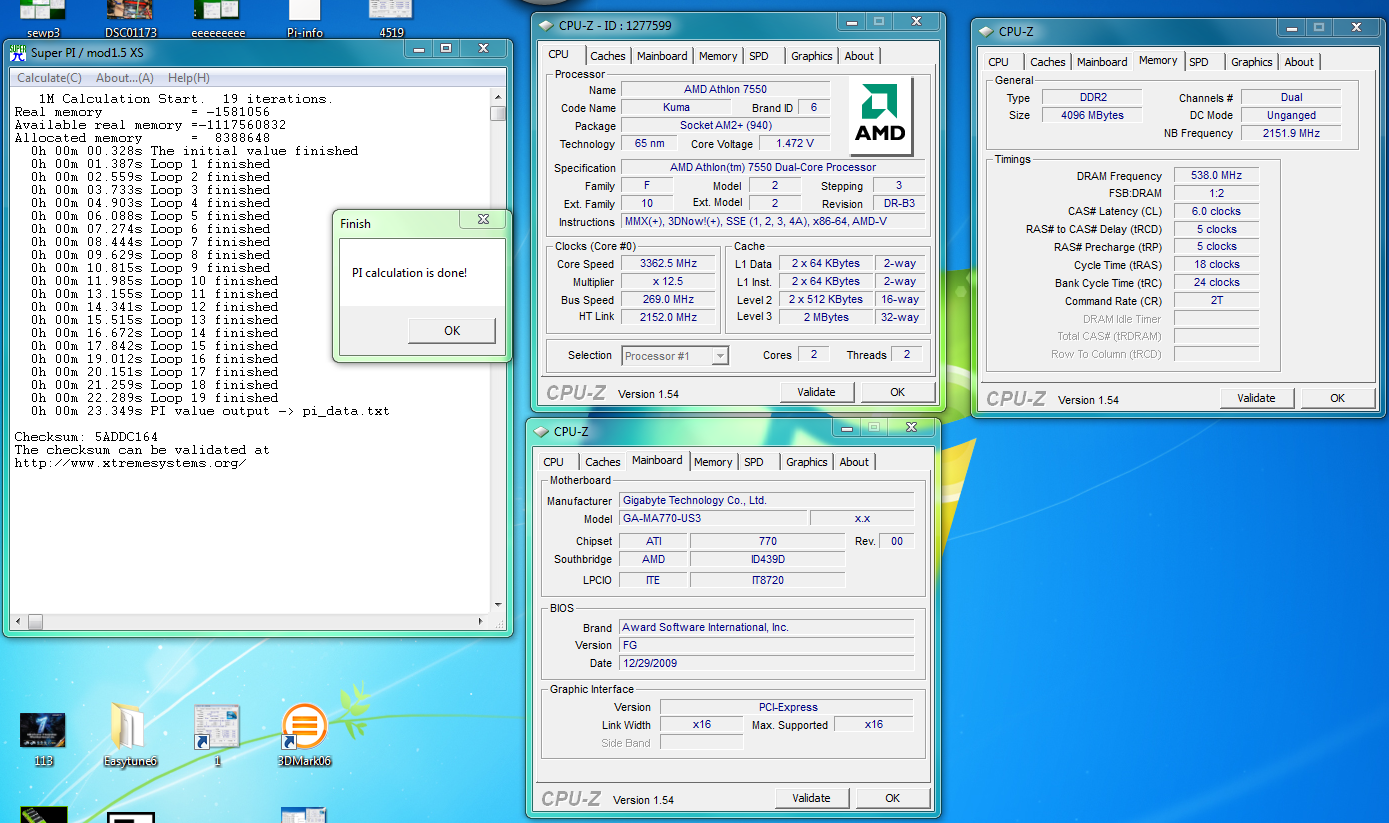The image size is (1389, 823).
Task: Click OK in CPU-Z ID 1277599 window
Action: pos(897,392)
